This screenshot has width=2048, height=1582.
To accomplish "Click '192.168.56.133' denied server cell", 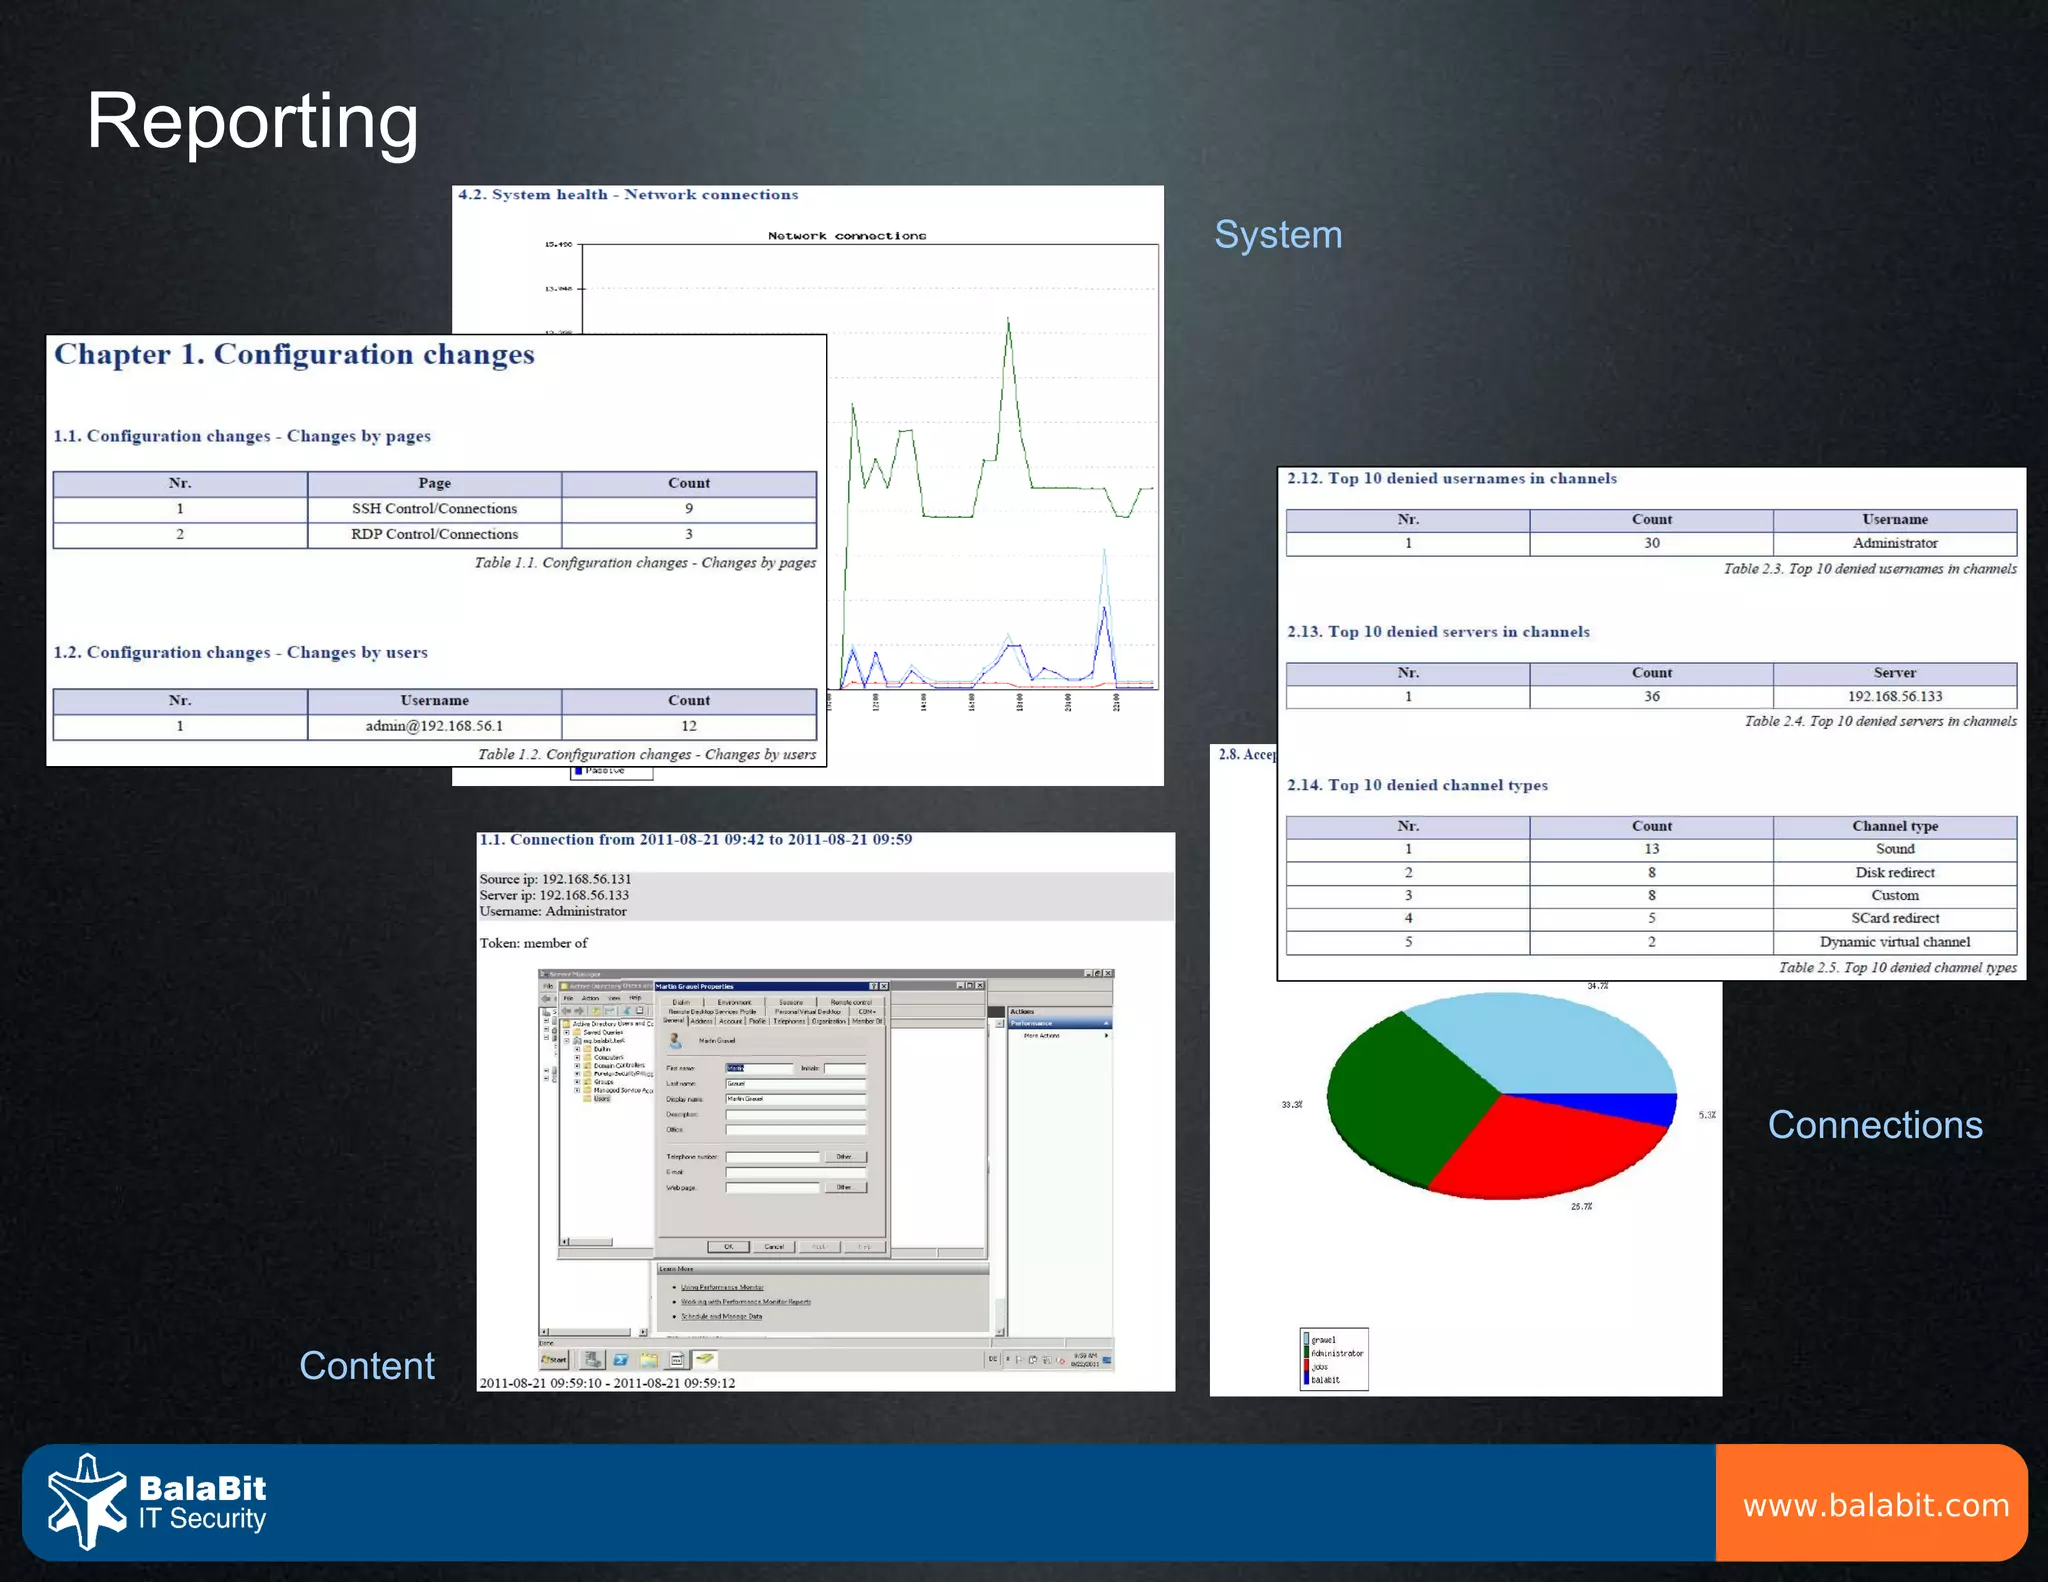I will click(1895, 697).
